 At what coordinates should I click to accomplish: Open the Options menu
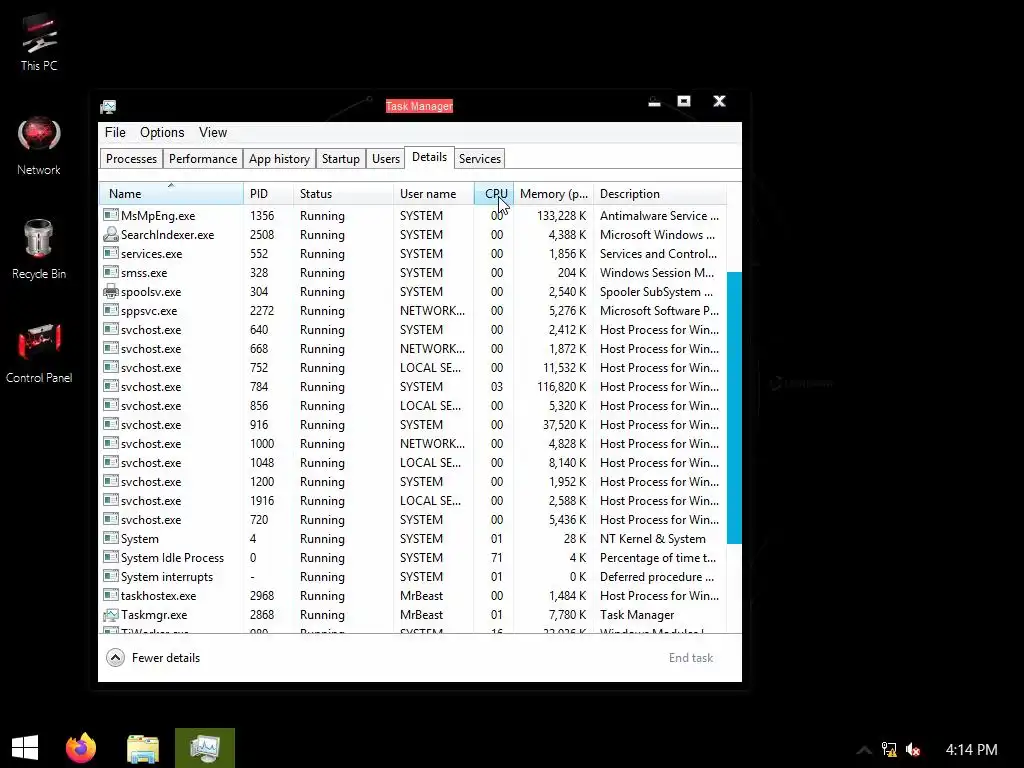point(162,133)
